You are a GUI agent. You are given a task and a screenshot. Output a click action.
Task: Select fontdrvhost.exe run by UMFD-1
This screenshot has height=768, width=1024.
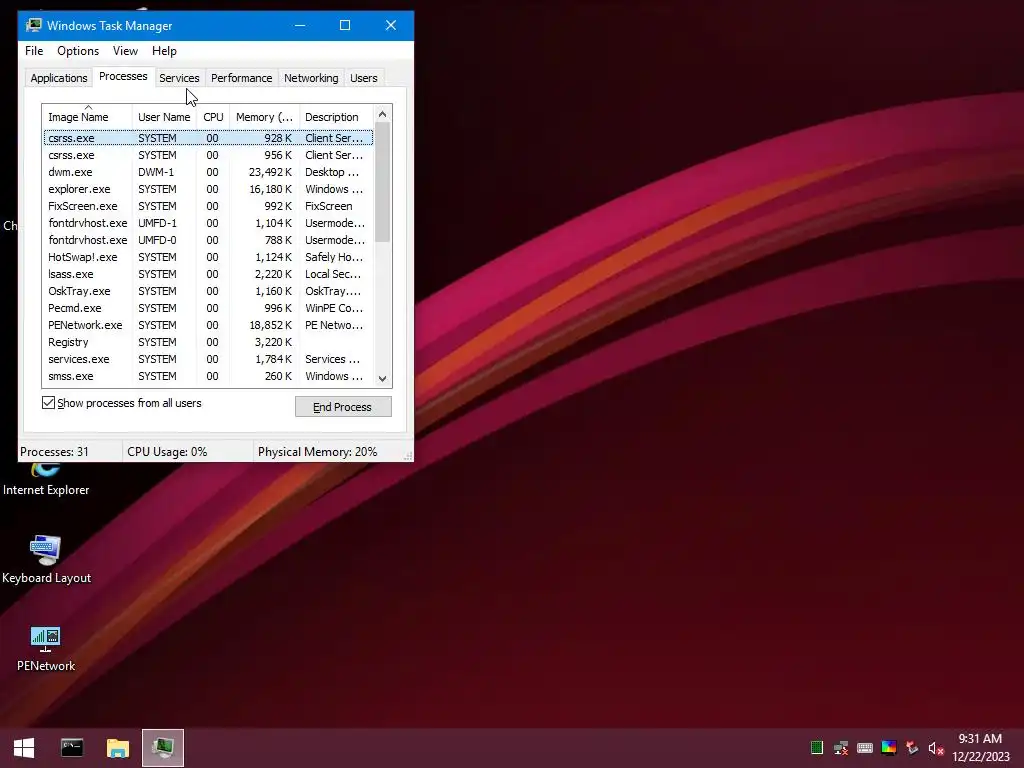point(208,223)
